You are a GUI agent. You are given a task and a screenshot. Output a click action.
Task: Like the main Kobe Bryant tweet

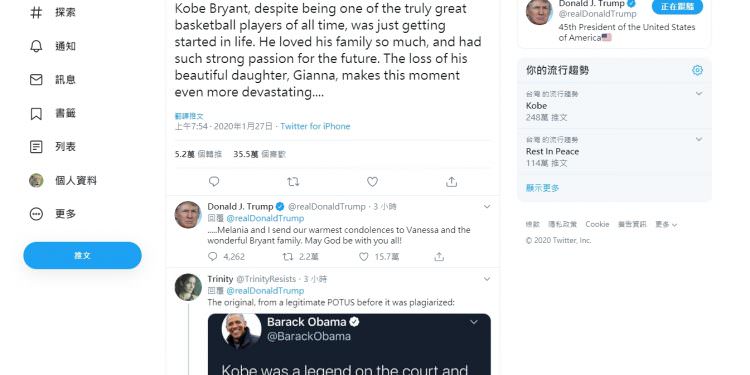(x=372, y=182)
